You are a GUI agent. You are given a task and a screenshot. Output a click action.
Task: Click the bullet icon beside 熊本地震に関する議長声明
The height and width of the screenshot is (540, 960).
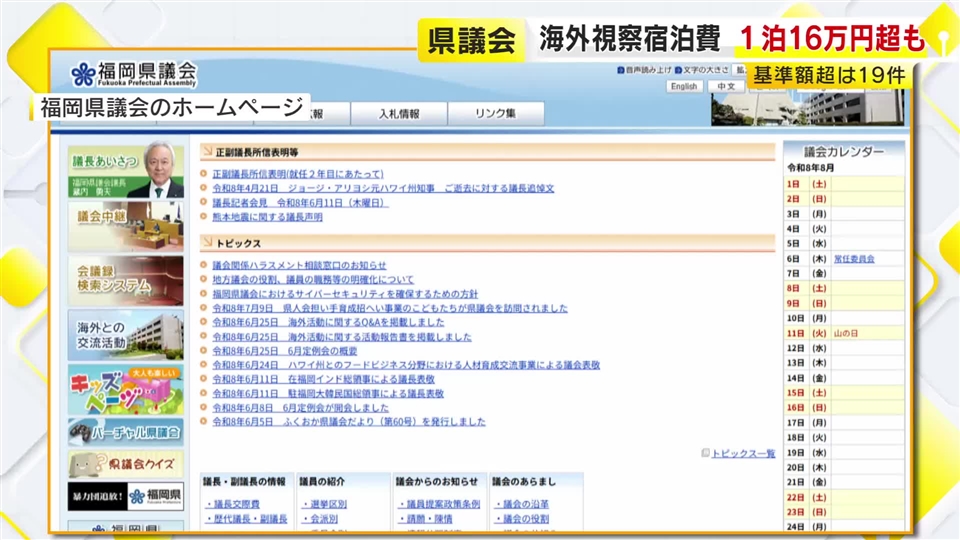pyautogui.click(x=204, y=216)
